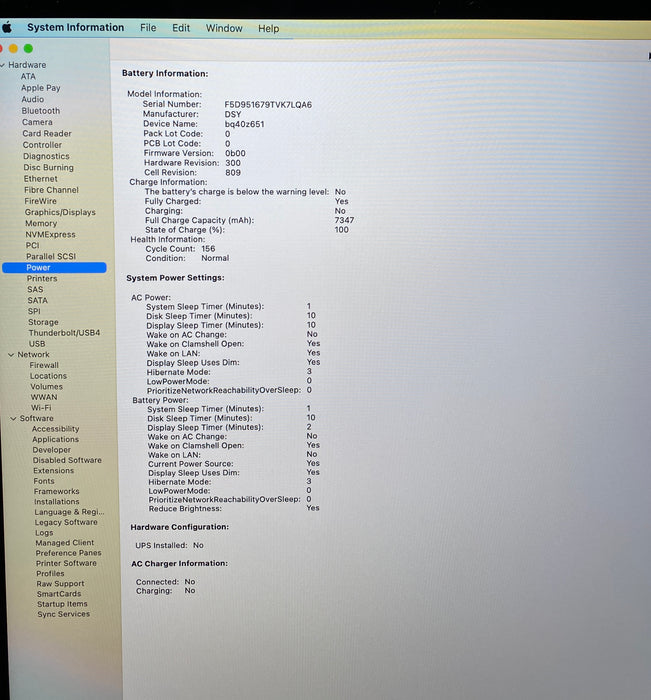Open the File menu
The width and height of the screenshot is (651, 700).
[x=148, y=28]
